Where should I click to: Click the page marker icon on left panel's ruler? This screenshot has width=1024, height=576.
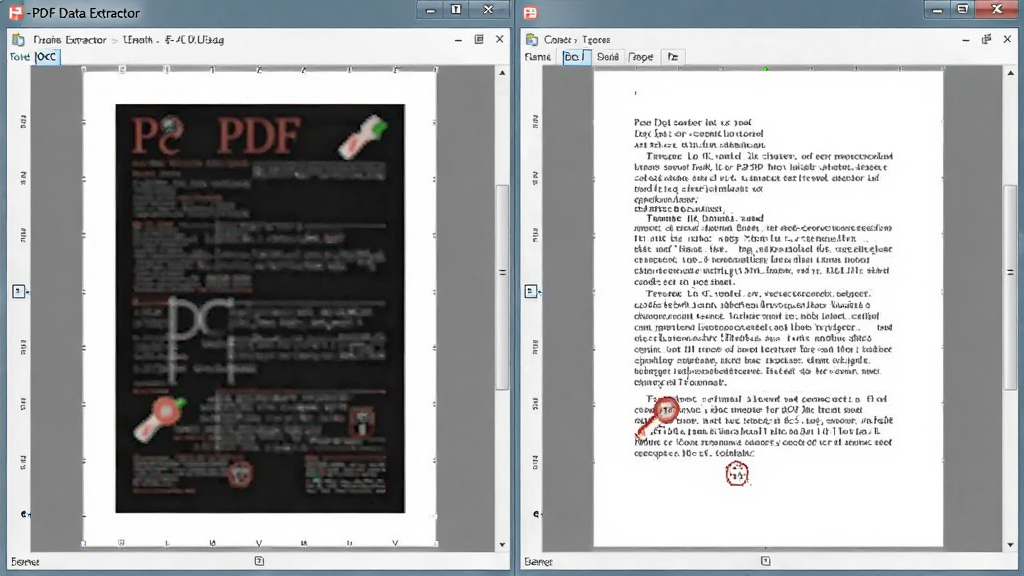click(x=19, y=291)
